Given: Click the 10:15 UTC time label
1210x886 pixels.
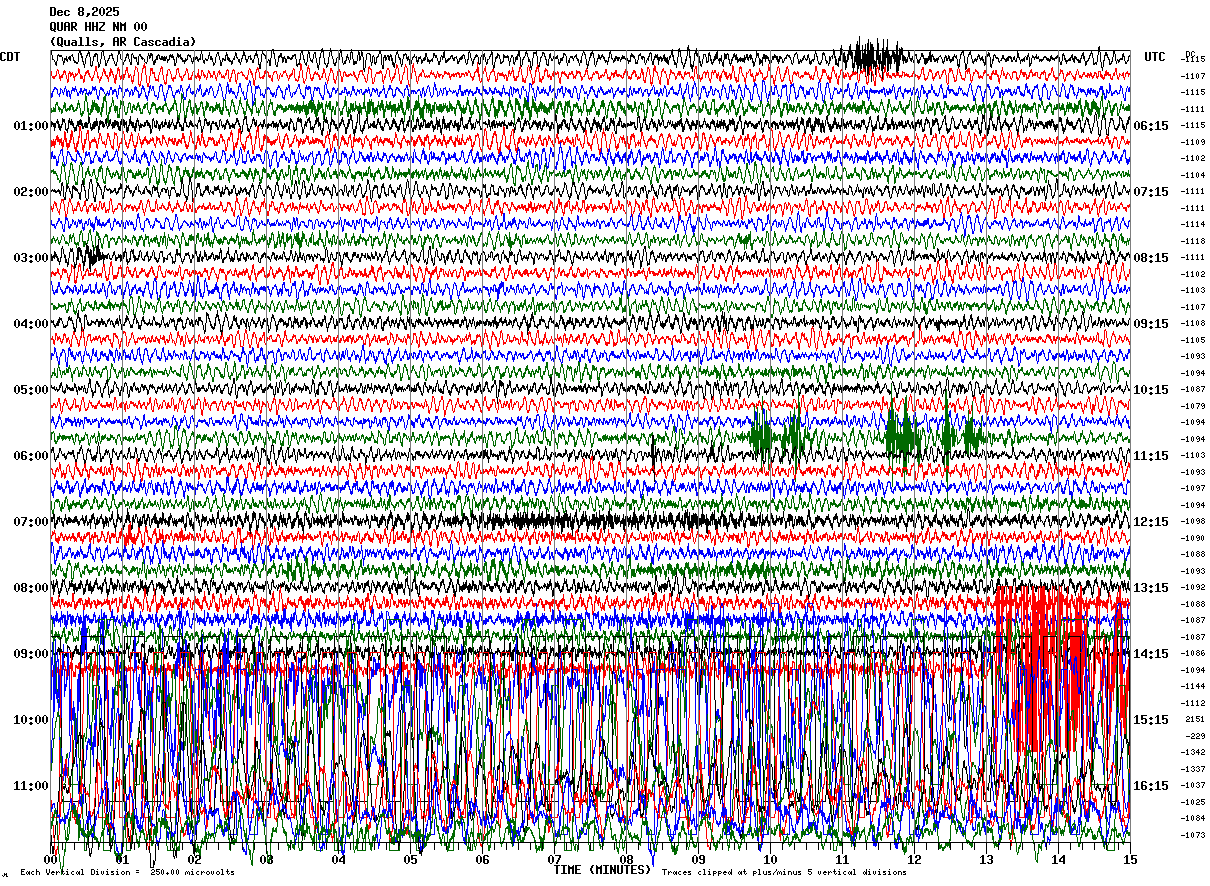Looking at the screenshot, I should (1152, 390).
